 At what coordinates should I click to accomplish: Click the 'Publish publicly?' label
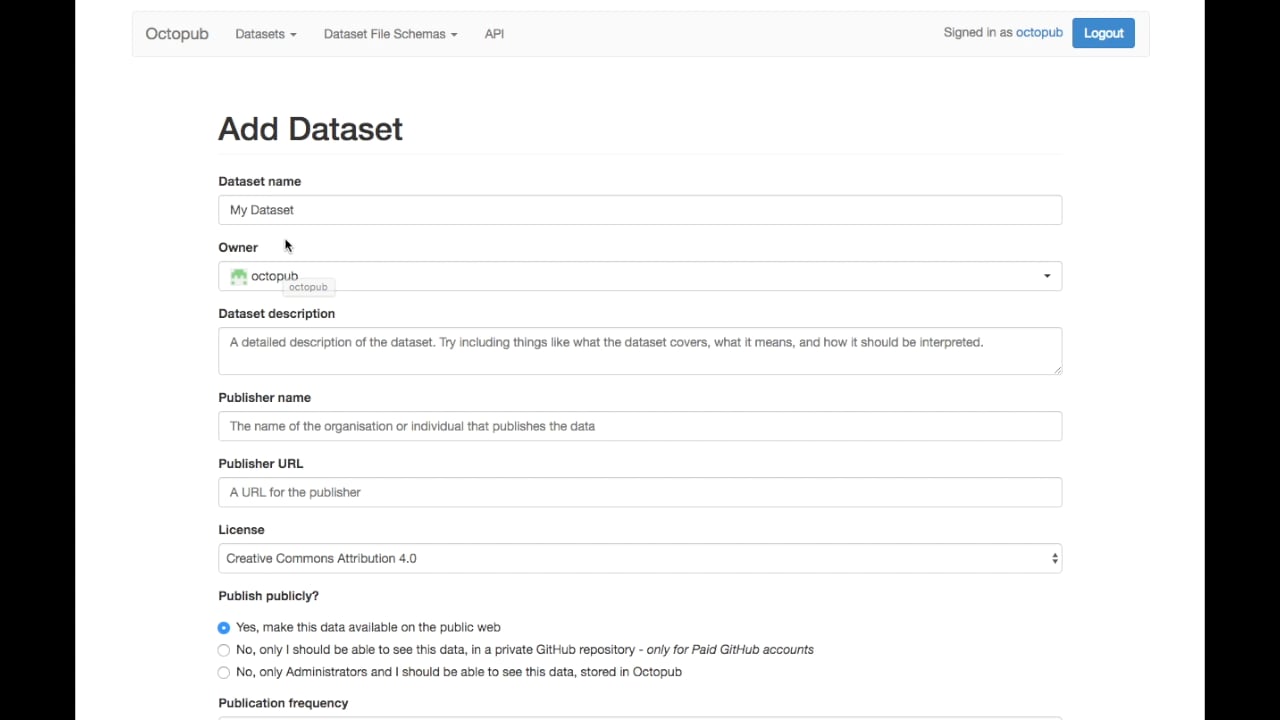pyautogui.click(x=268, y=596)
